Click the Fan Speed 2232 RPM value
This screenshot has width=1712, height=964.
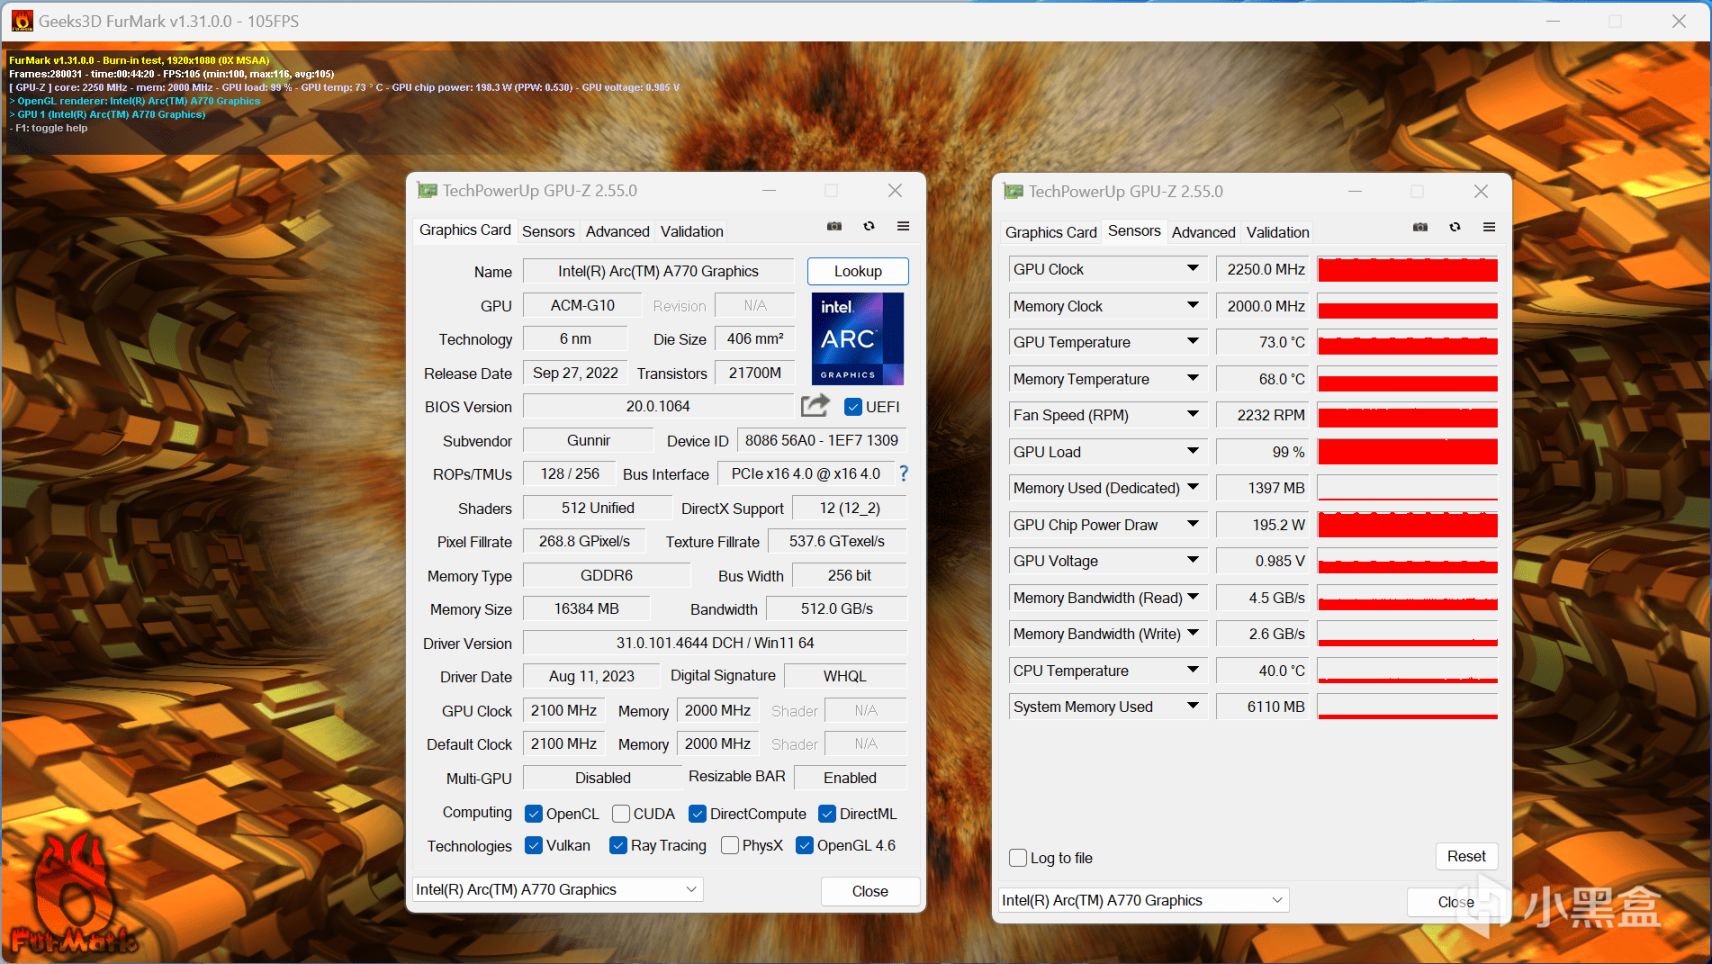pos(1263,415)
